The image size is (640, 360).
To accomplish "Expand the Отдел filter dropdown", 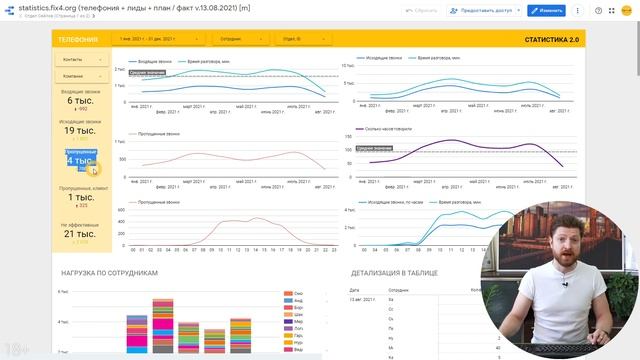I will coord(304,39).
